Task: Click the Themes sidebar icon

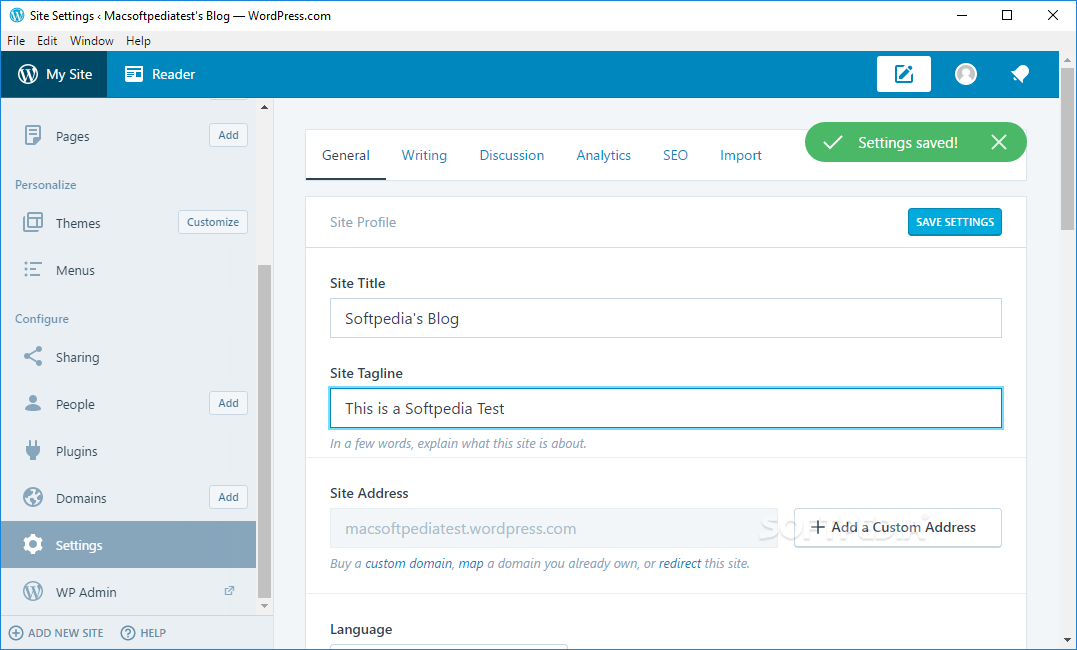Action: 32,223
